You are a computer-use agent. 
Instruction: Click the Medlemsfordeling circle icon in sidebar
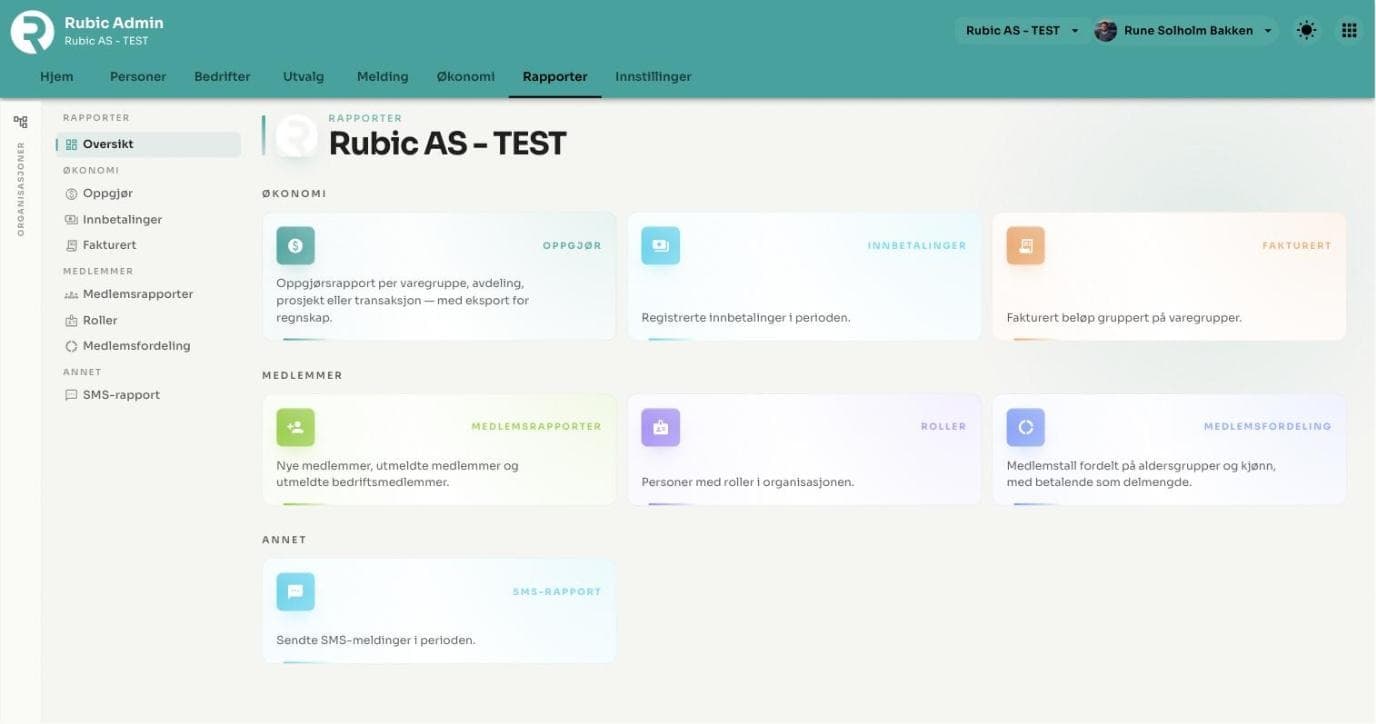point(71,346)
